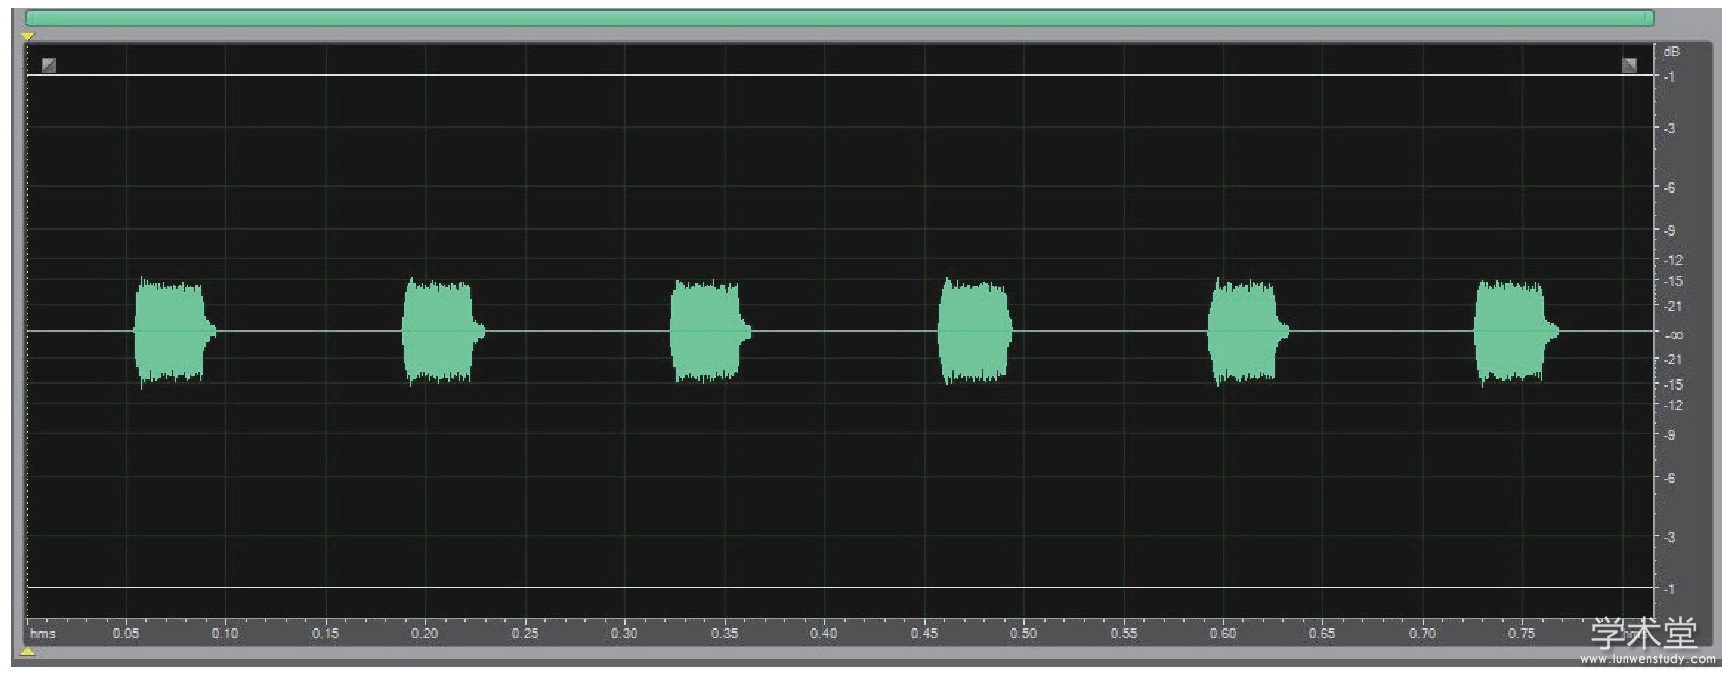Viewport: 1731px width, 679px height.
Task: Click the 0.70 mark on the time ruler
Action: click(1422, 633)
